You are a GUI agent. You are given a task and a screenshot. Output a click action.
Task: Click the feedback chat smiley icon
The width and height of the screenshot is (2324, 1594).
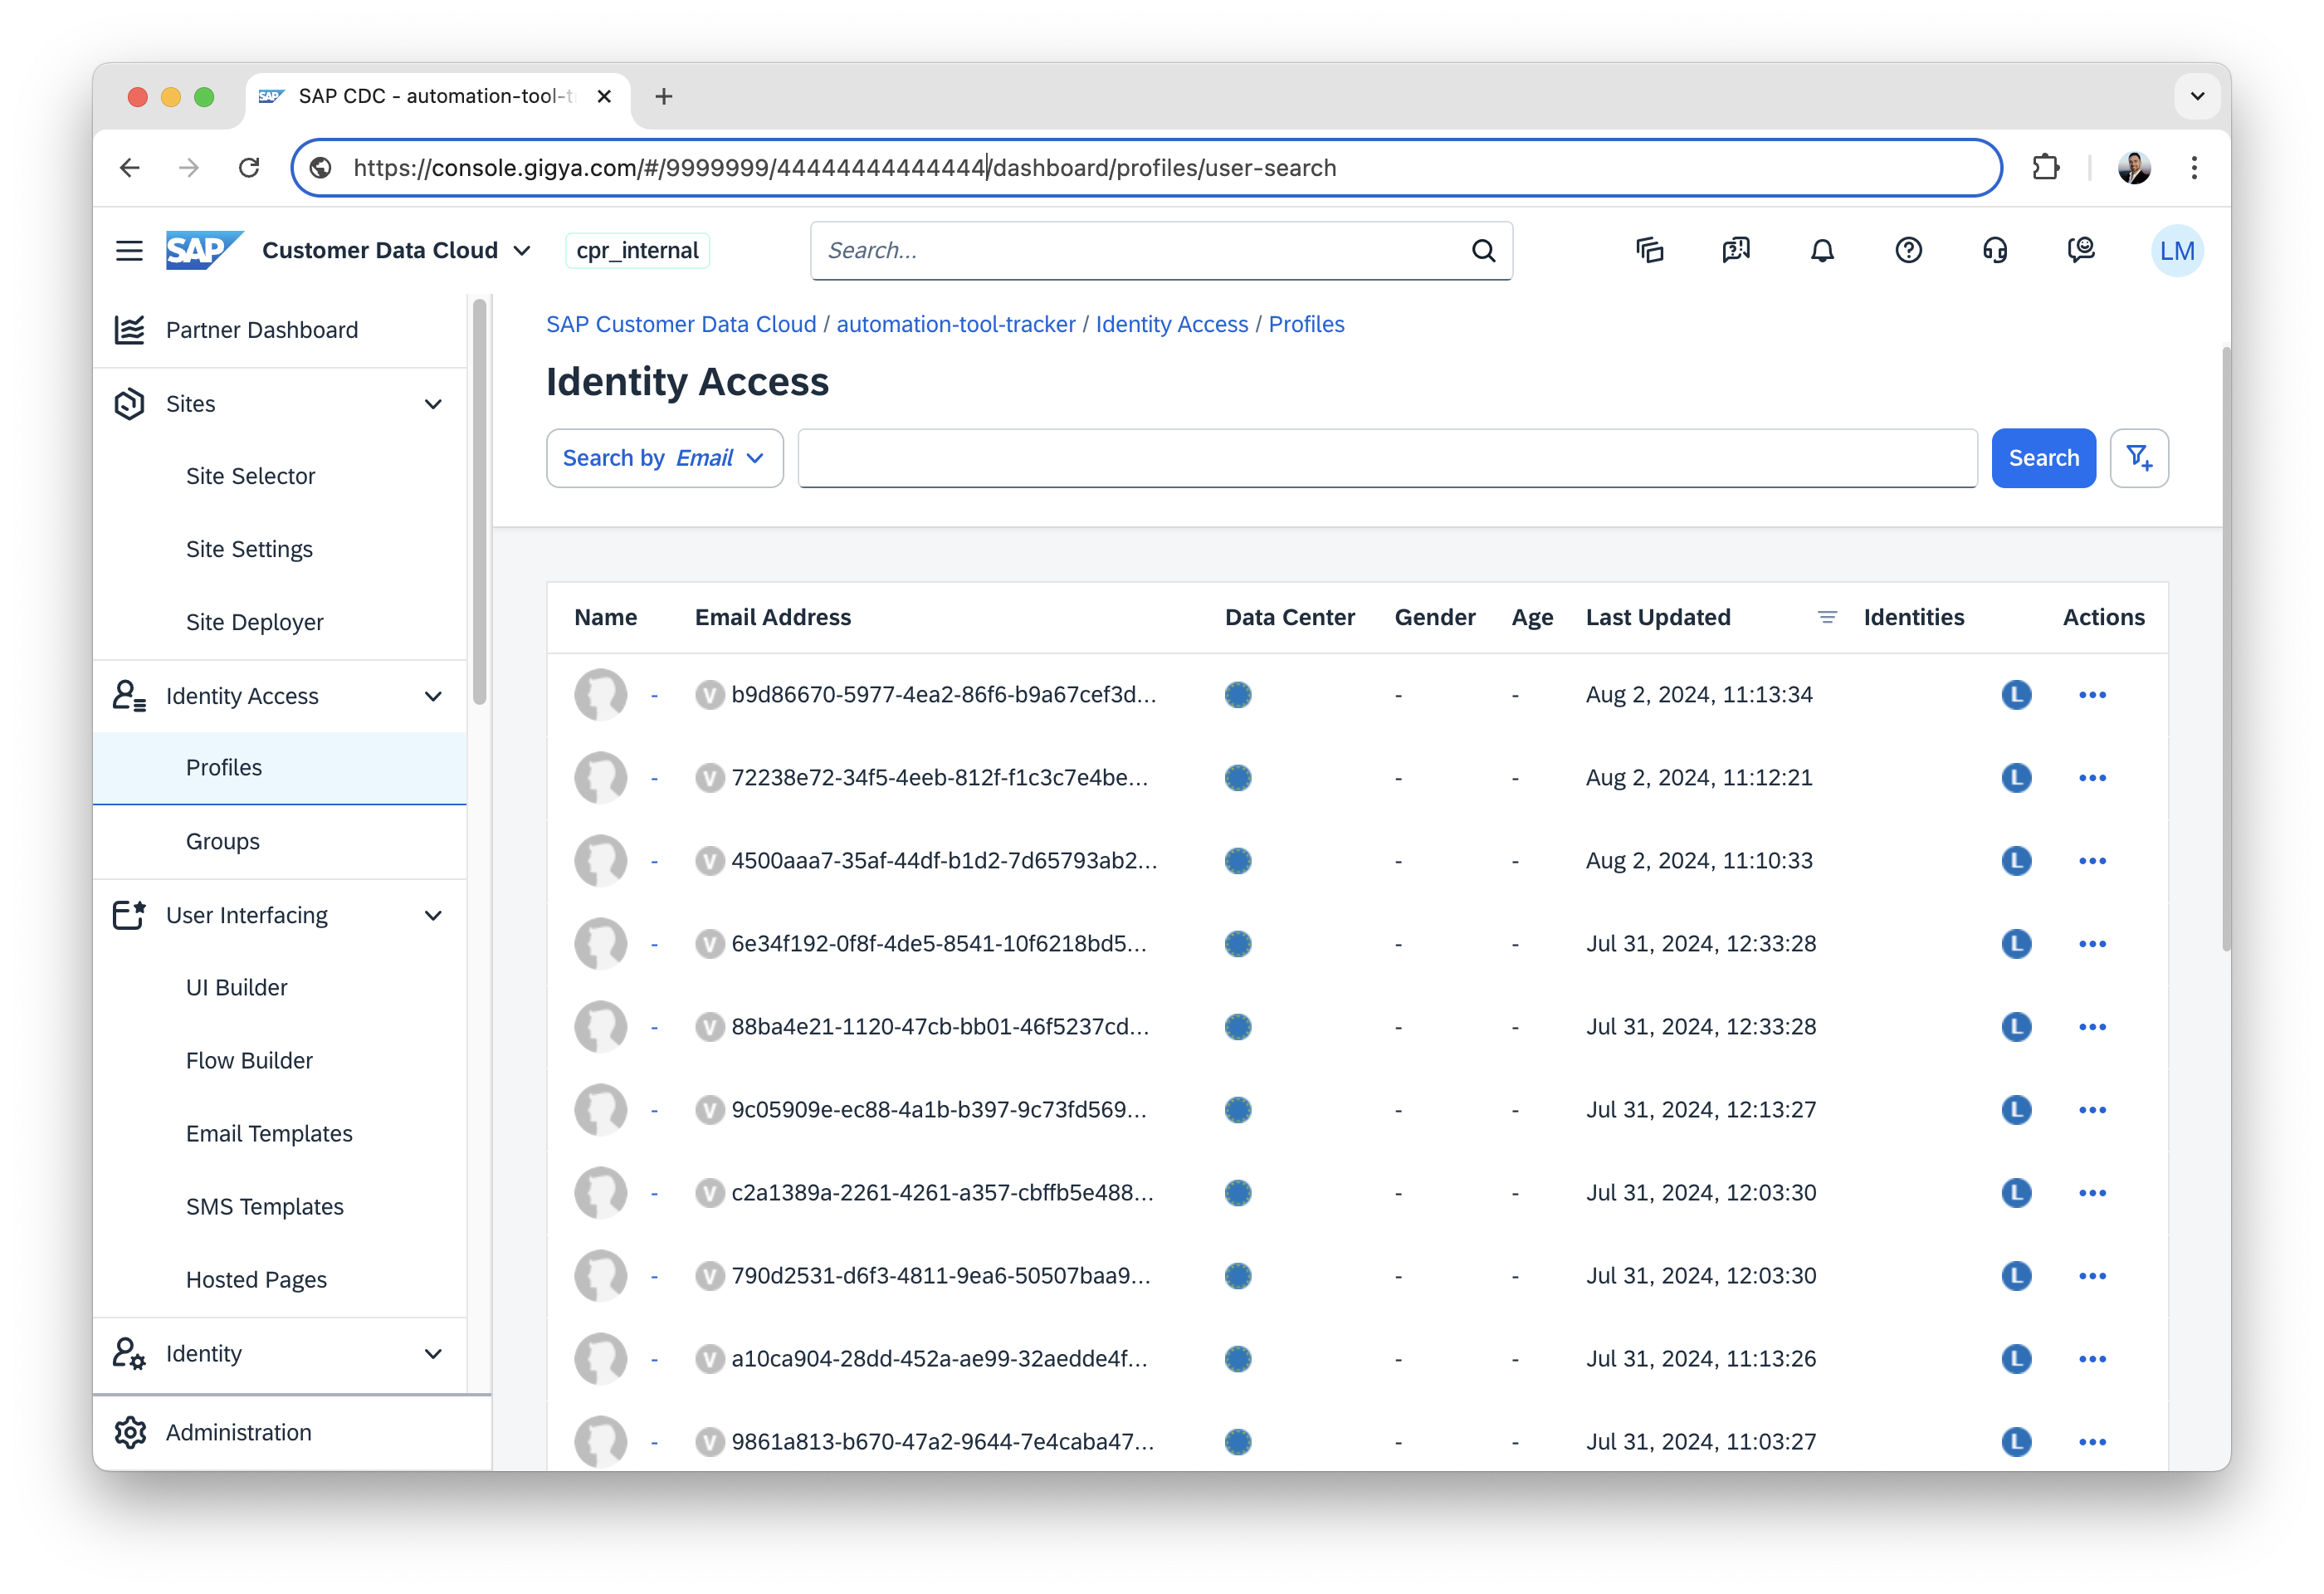tap(2081, 250)
